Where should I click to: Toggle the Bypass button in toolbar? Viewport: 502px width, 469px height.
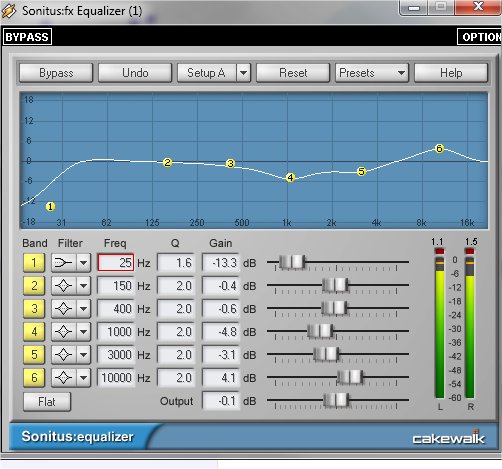[x=56, y=73]
